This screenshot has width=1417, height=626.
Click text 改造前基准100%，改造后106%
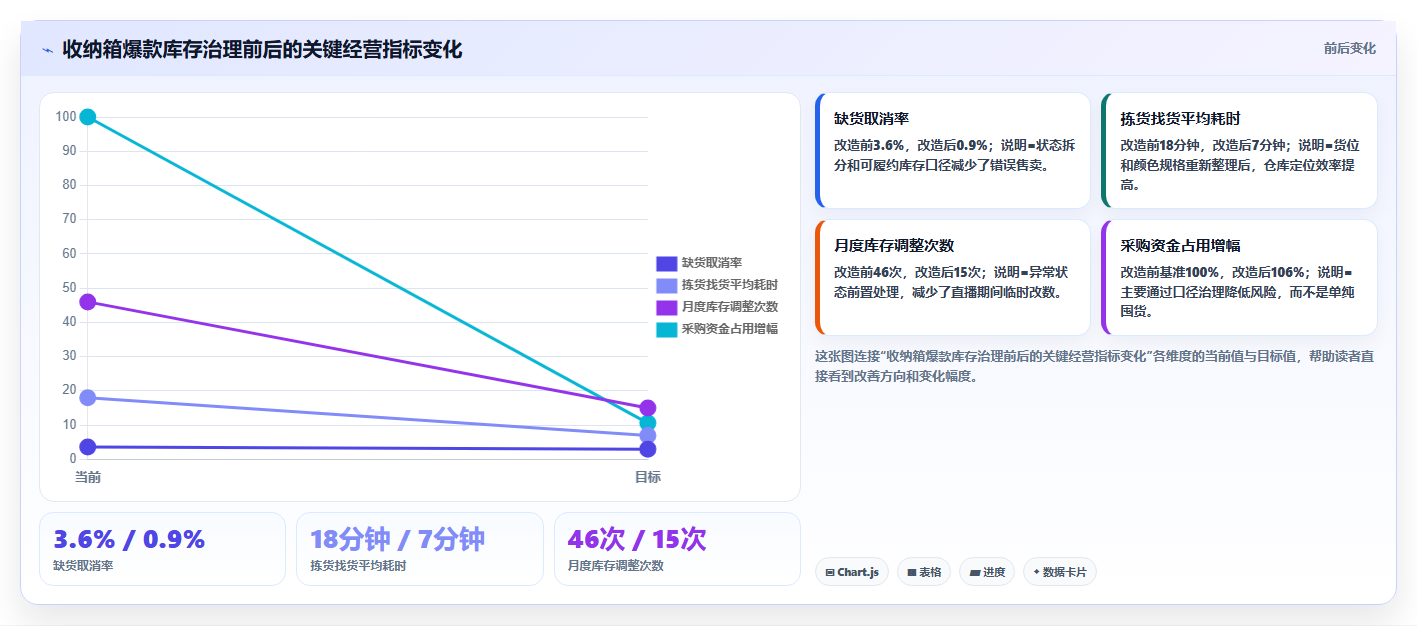click(1214, 272)
